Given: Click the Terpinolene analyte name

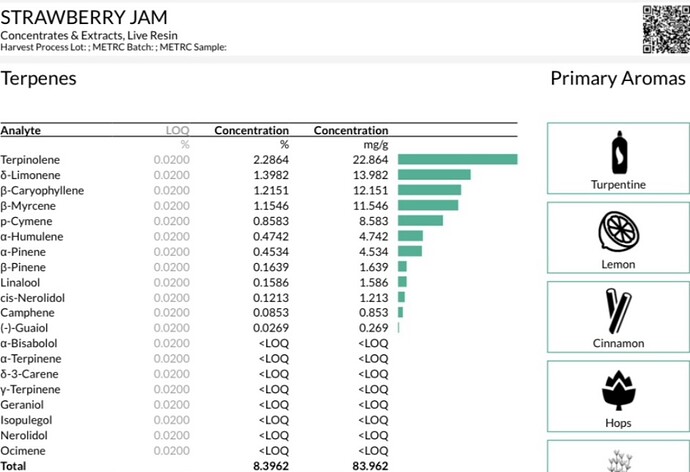Looking at the screenshot, I should tap(30, 160).
